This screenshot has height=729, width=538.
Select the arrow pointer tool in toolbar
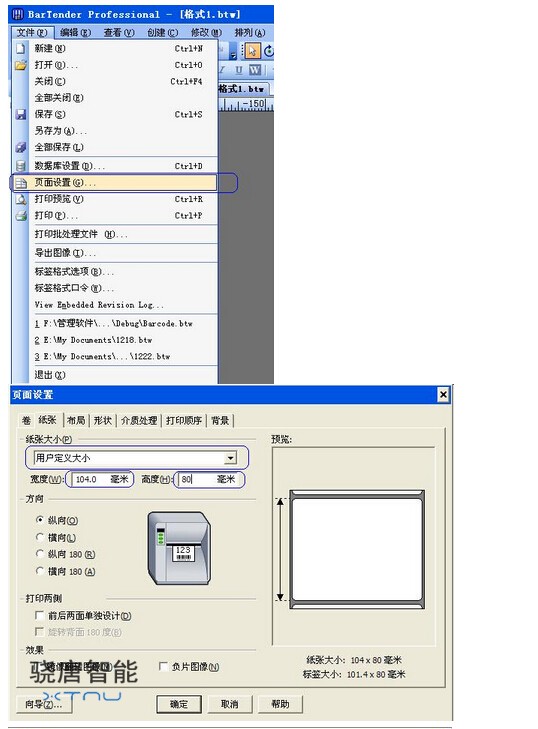point(252,51)
